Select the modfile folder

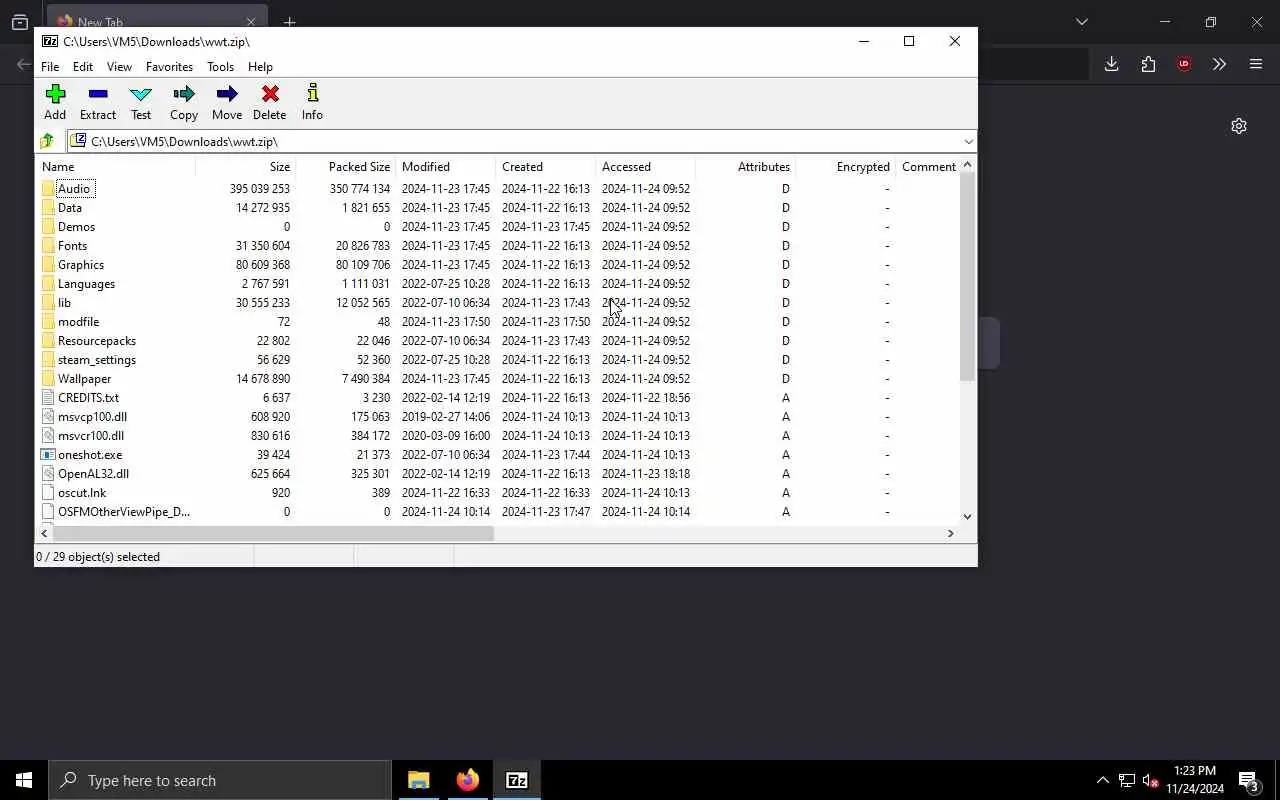[x=78, y=321]
